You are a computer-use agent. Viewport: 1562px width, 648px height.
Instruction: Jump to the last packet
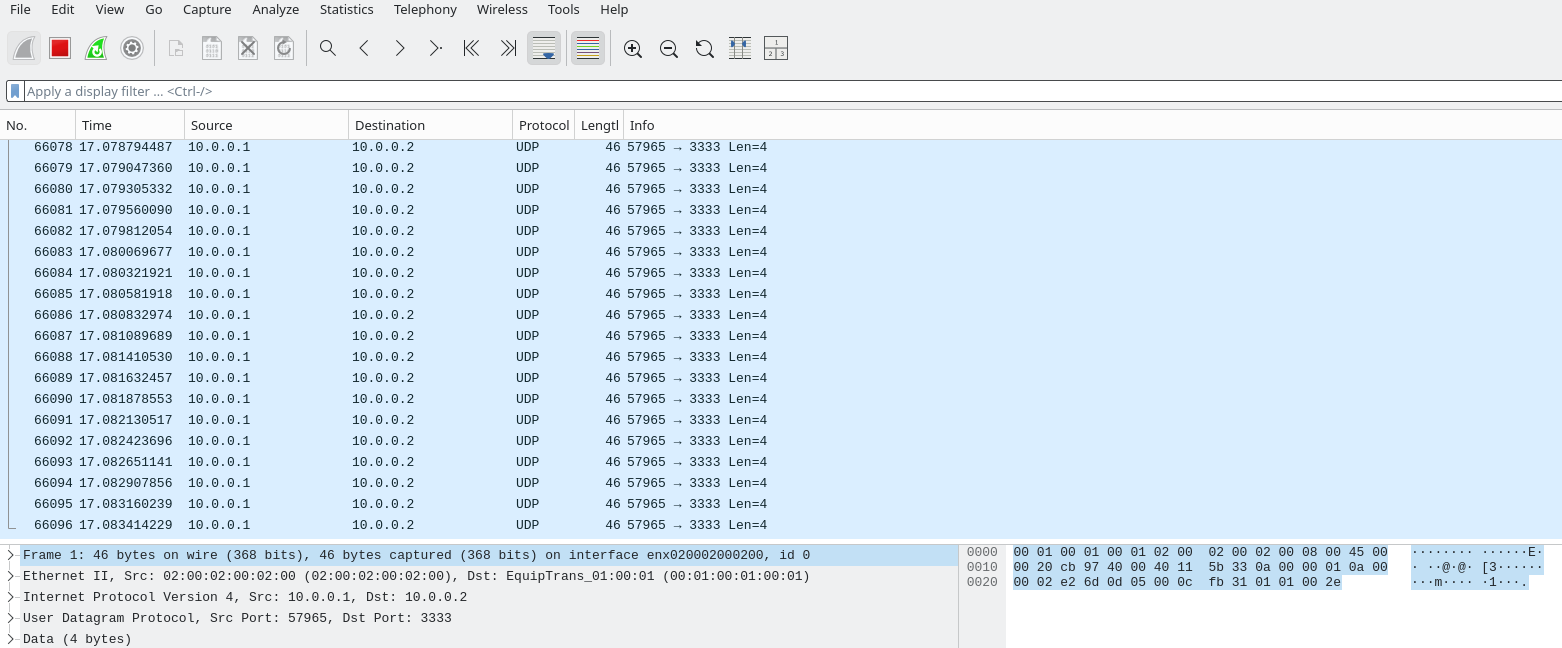(x=508, y=48)
